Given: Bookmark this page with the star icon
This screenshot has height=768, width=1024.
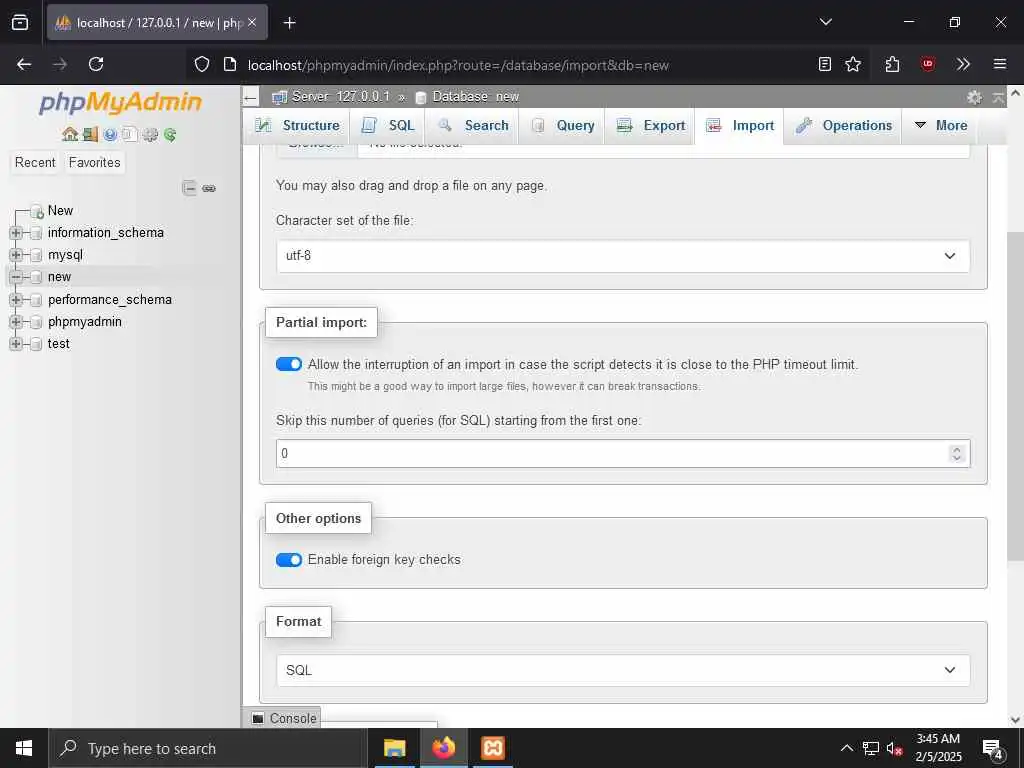Looking at the screenshot, I should [853, 64].
